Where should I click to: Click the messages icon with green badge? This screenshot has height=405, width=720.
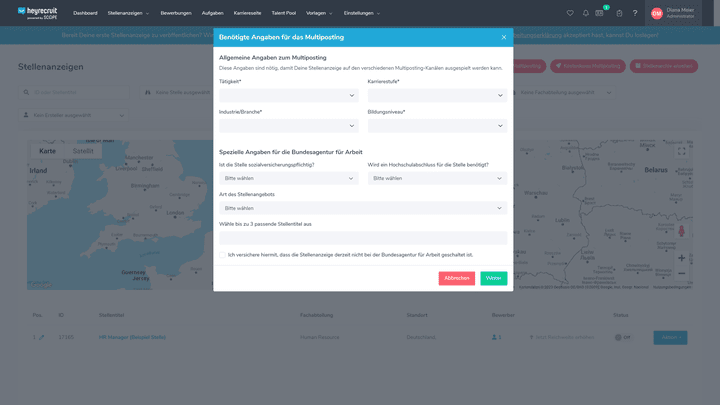601,13
